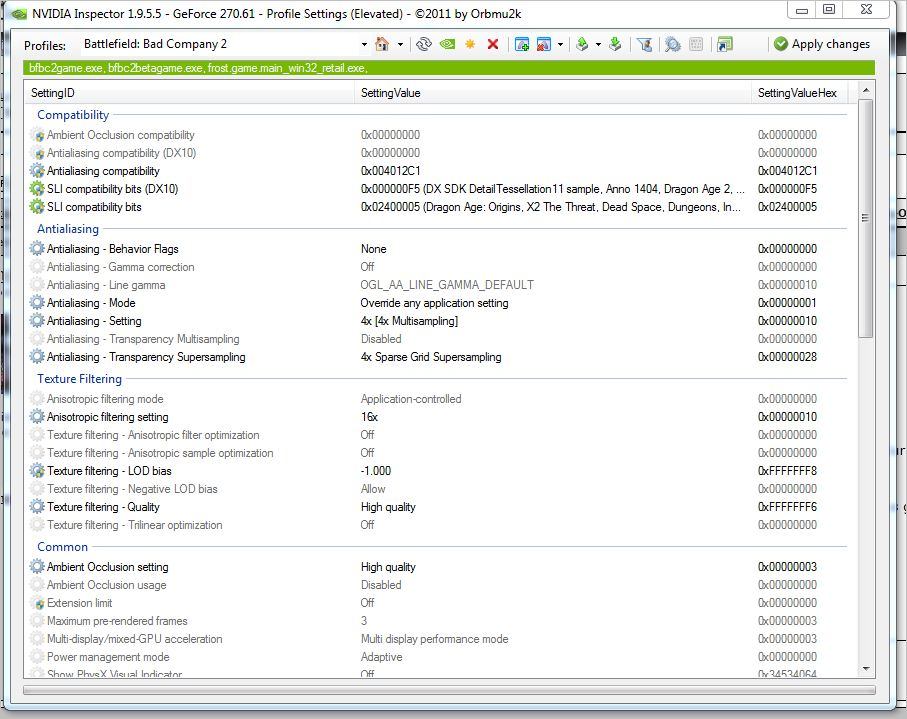Viewport: 907px width, 719px height.
Task: Click the gear icon beside Anisotropic filtering setting
Action: pos(37,416)
